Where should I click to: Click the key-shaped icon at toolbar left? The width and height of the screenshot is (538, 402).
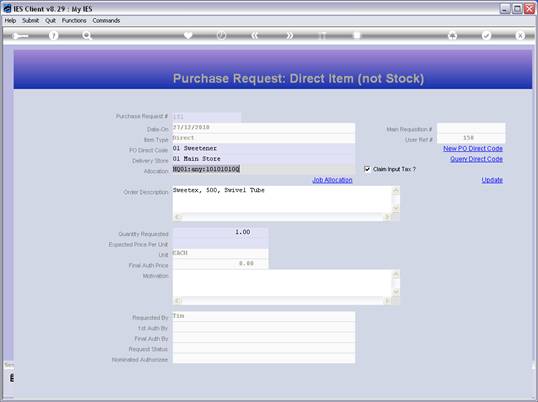tap(20, 36)
